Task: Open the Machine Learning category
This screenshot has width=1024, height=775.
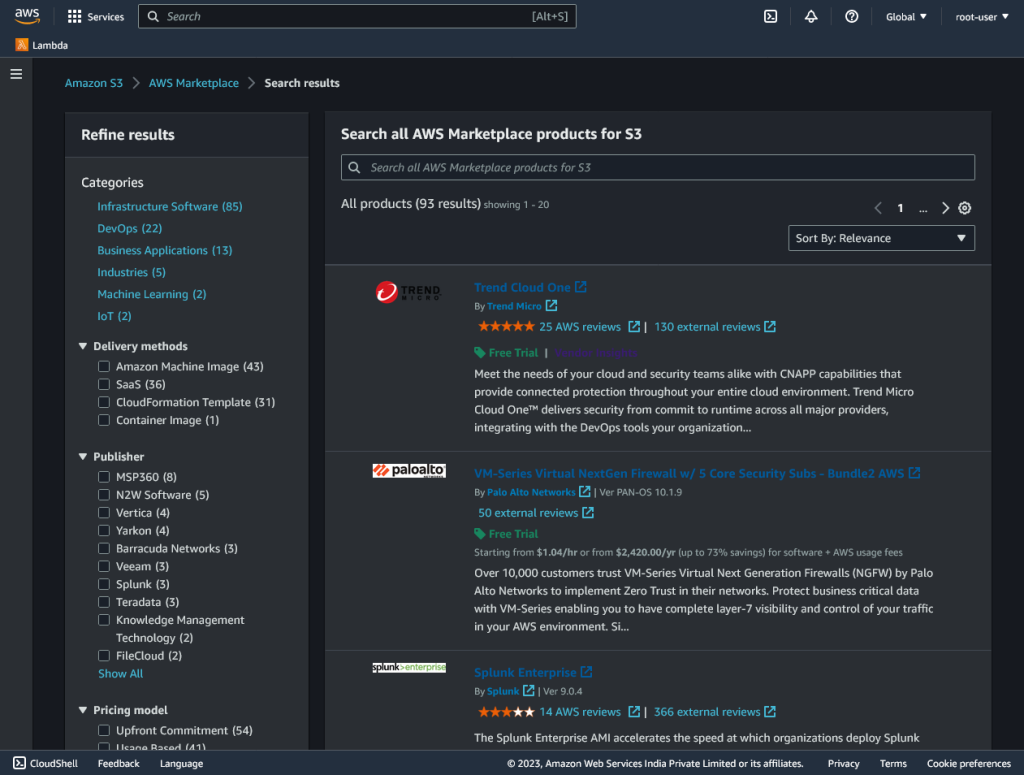Action: [152, 294]
